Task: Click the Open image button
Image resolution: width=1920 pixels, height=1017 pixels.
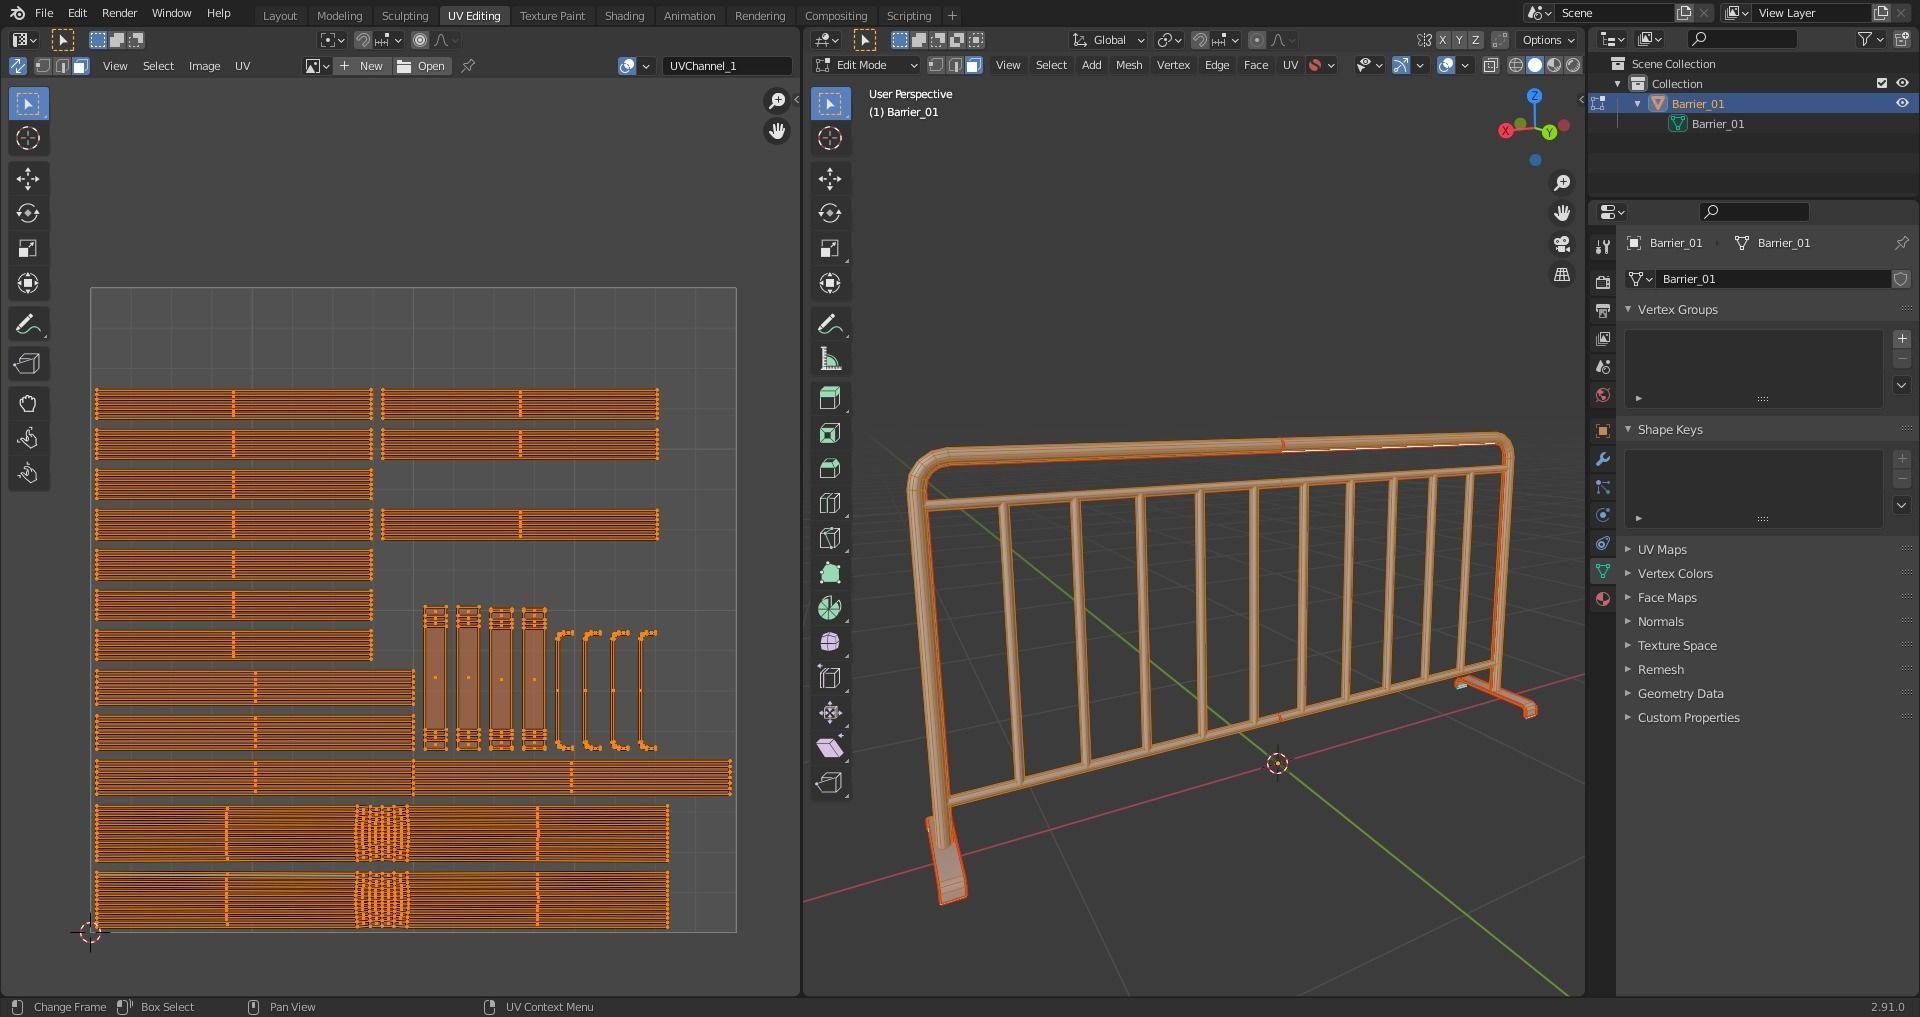Action: pyautogui.click(x=422, y=66)
